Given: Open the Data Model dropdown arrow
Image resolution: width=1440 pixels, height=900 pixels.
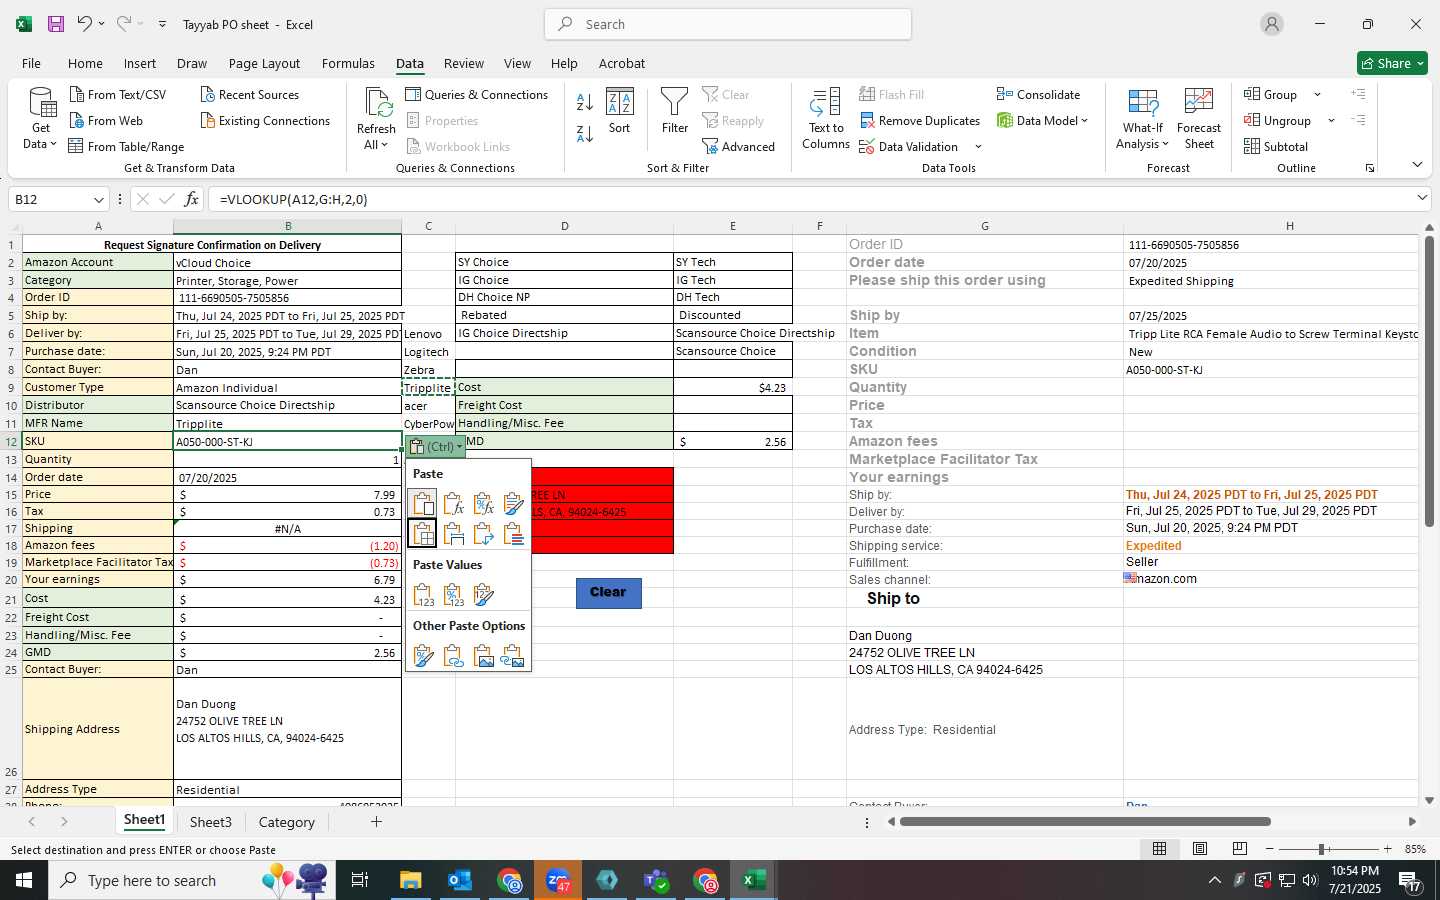Looking at the screenshot, I should [x=1084, y=121].
